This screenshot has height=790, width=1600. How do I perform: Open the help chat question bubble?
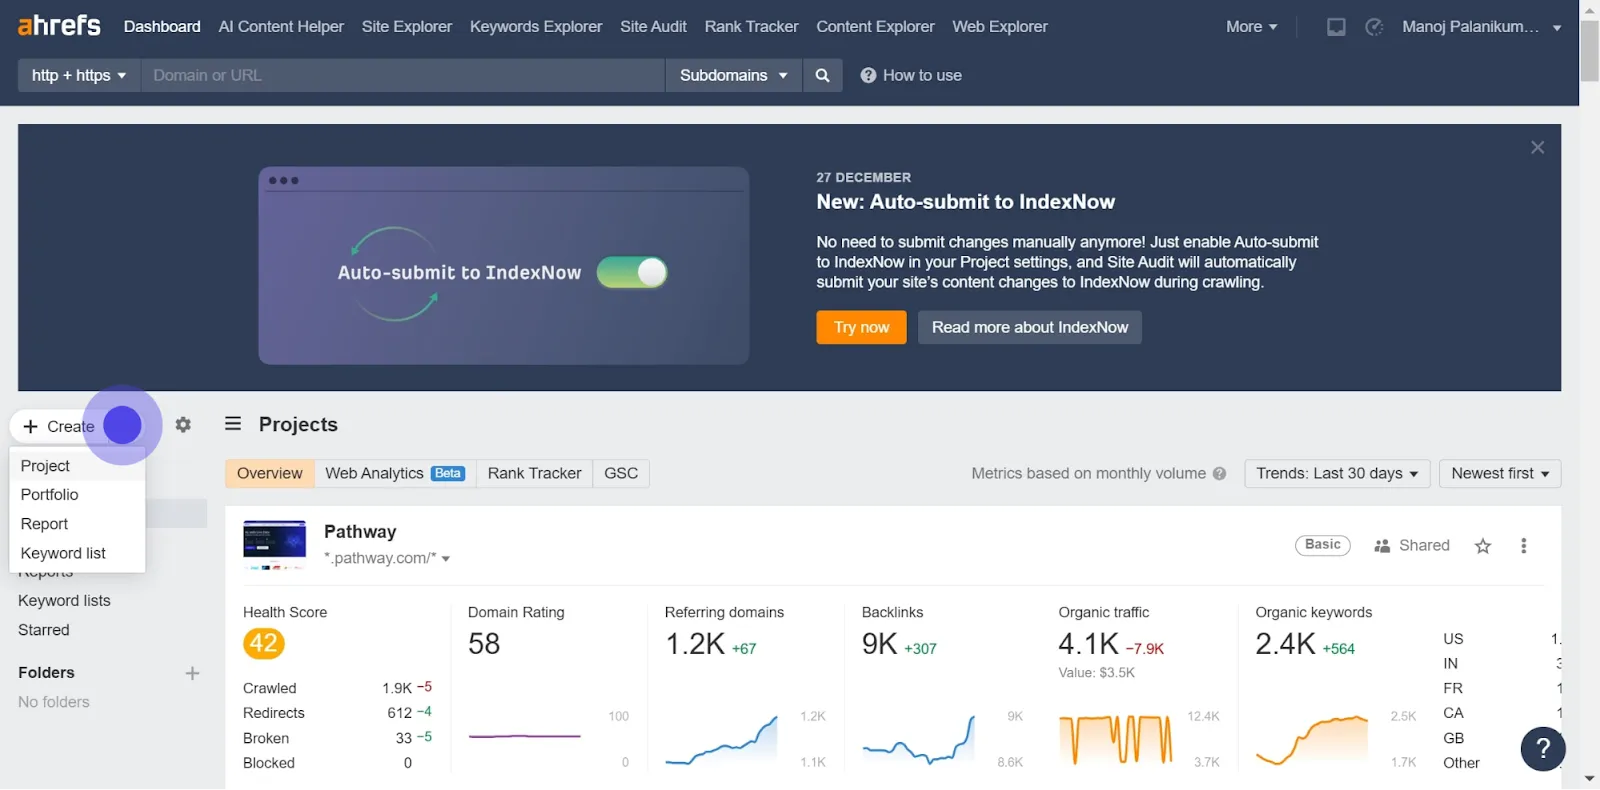click(x=1543, y=748)
